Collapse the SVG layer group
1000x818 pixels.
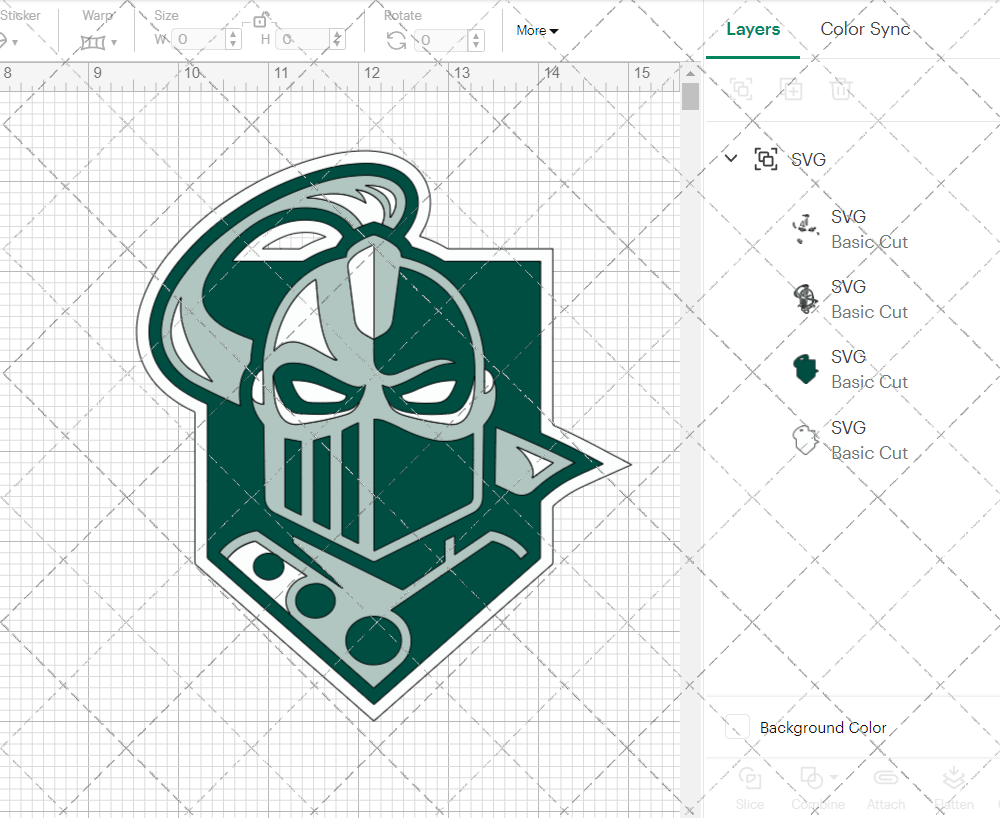click(x=730, y=158)
